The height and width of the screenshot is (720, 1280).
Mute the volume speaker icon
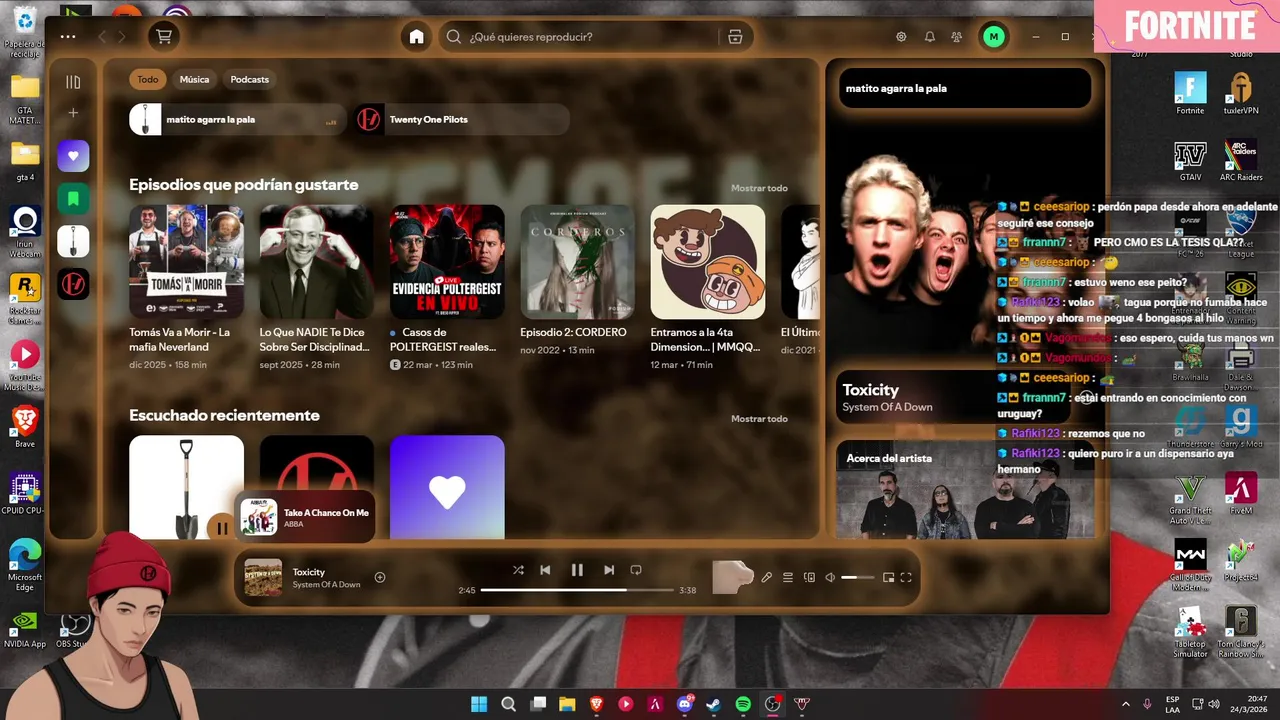[830, 577]
